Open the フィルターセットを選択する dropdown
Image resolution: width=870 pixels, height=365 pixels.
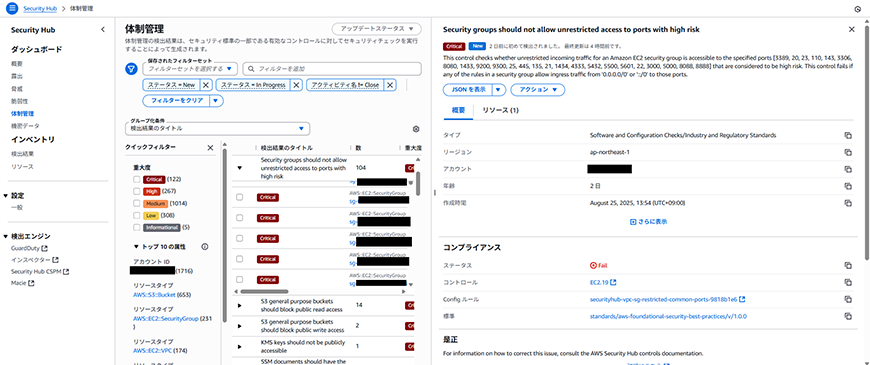point(190,69)
